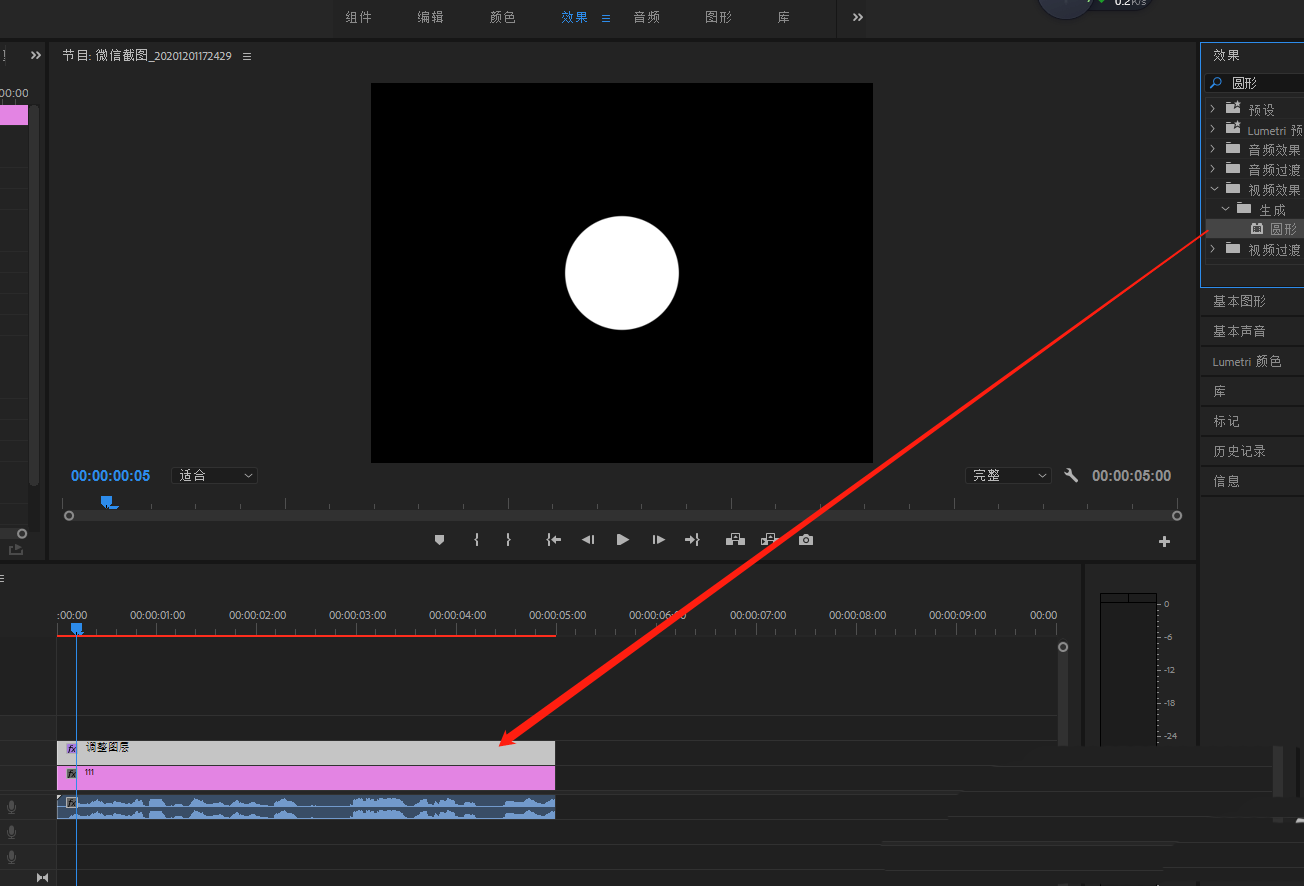Click the Lift icon in transport bar

pos(735,540)
